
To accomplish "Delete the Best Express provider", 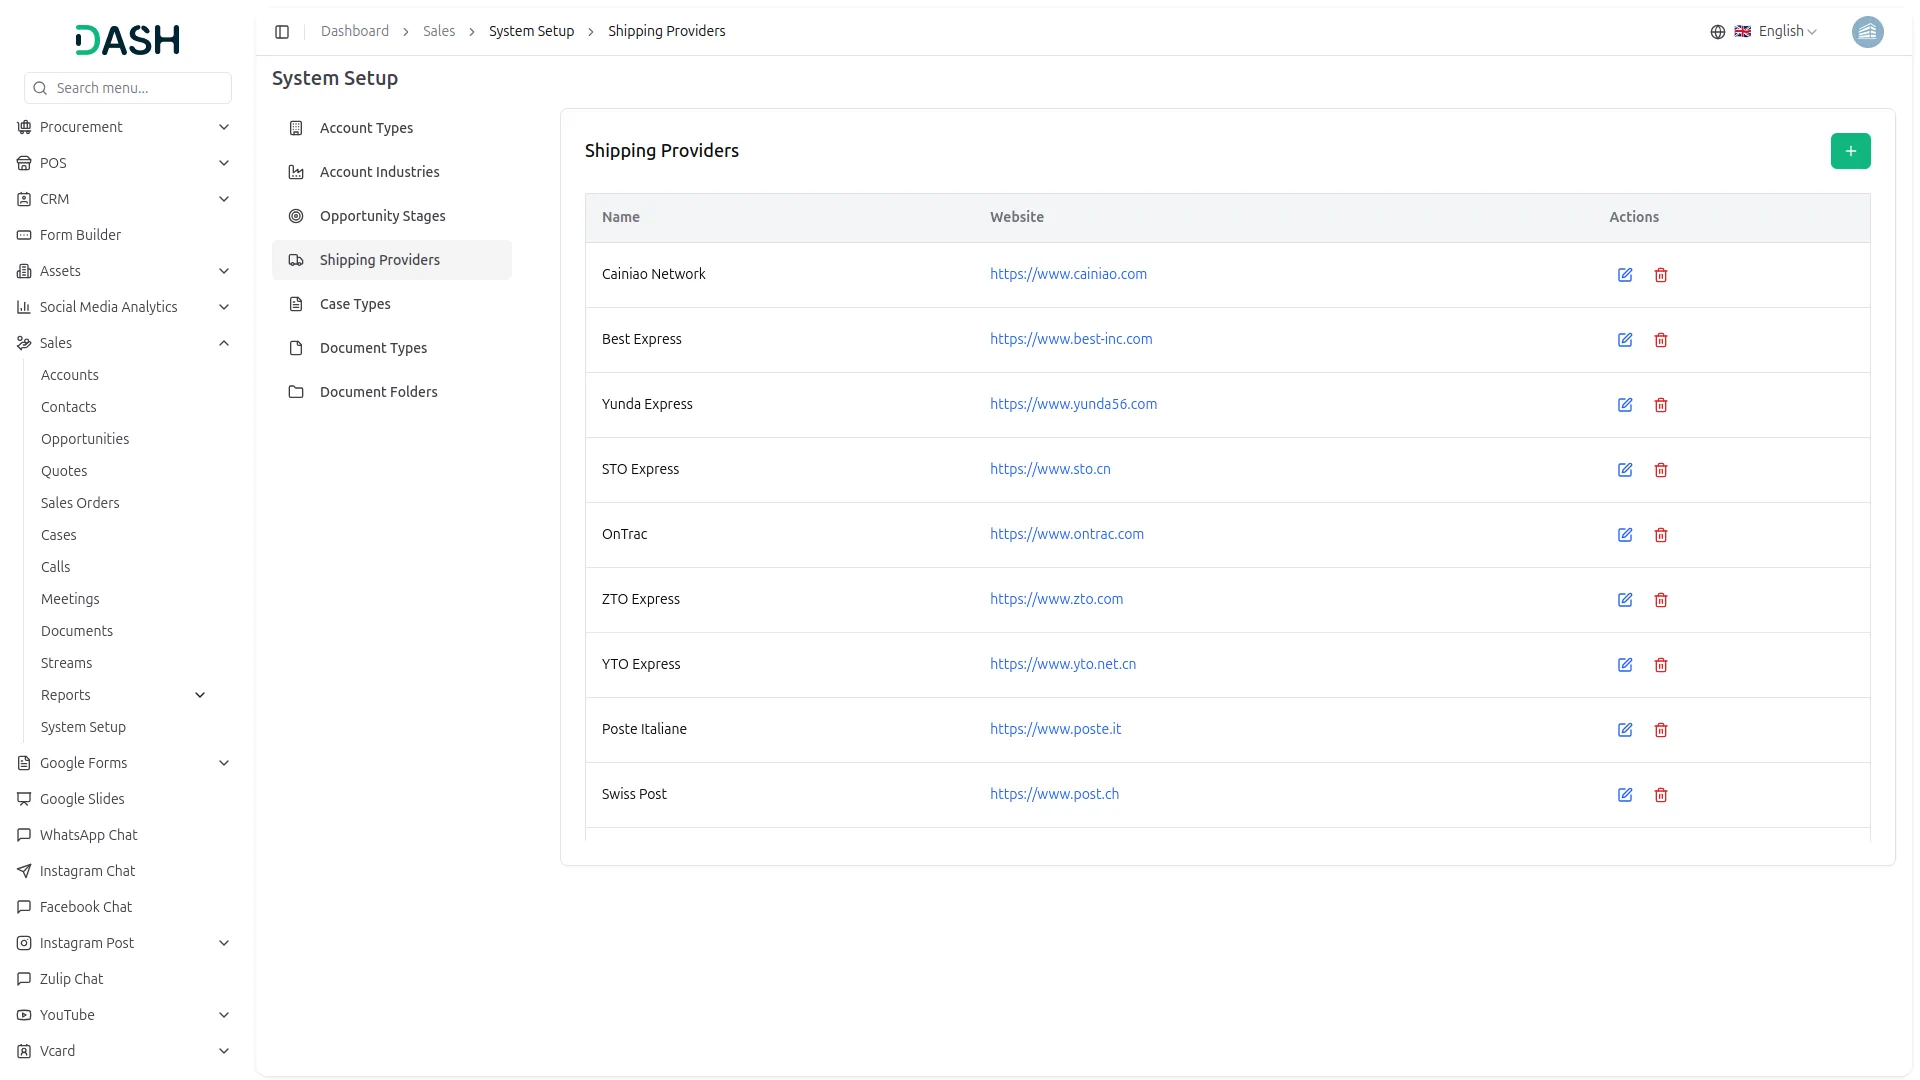I will [x=1661, y=340].
